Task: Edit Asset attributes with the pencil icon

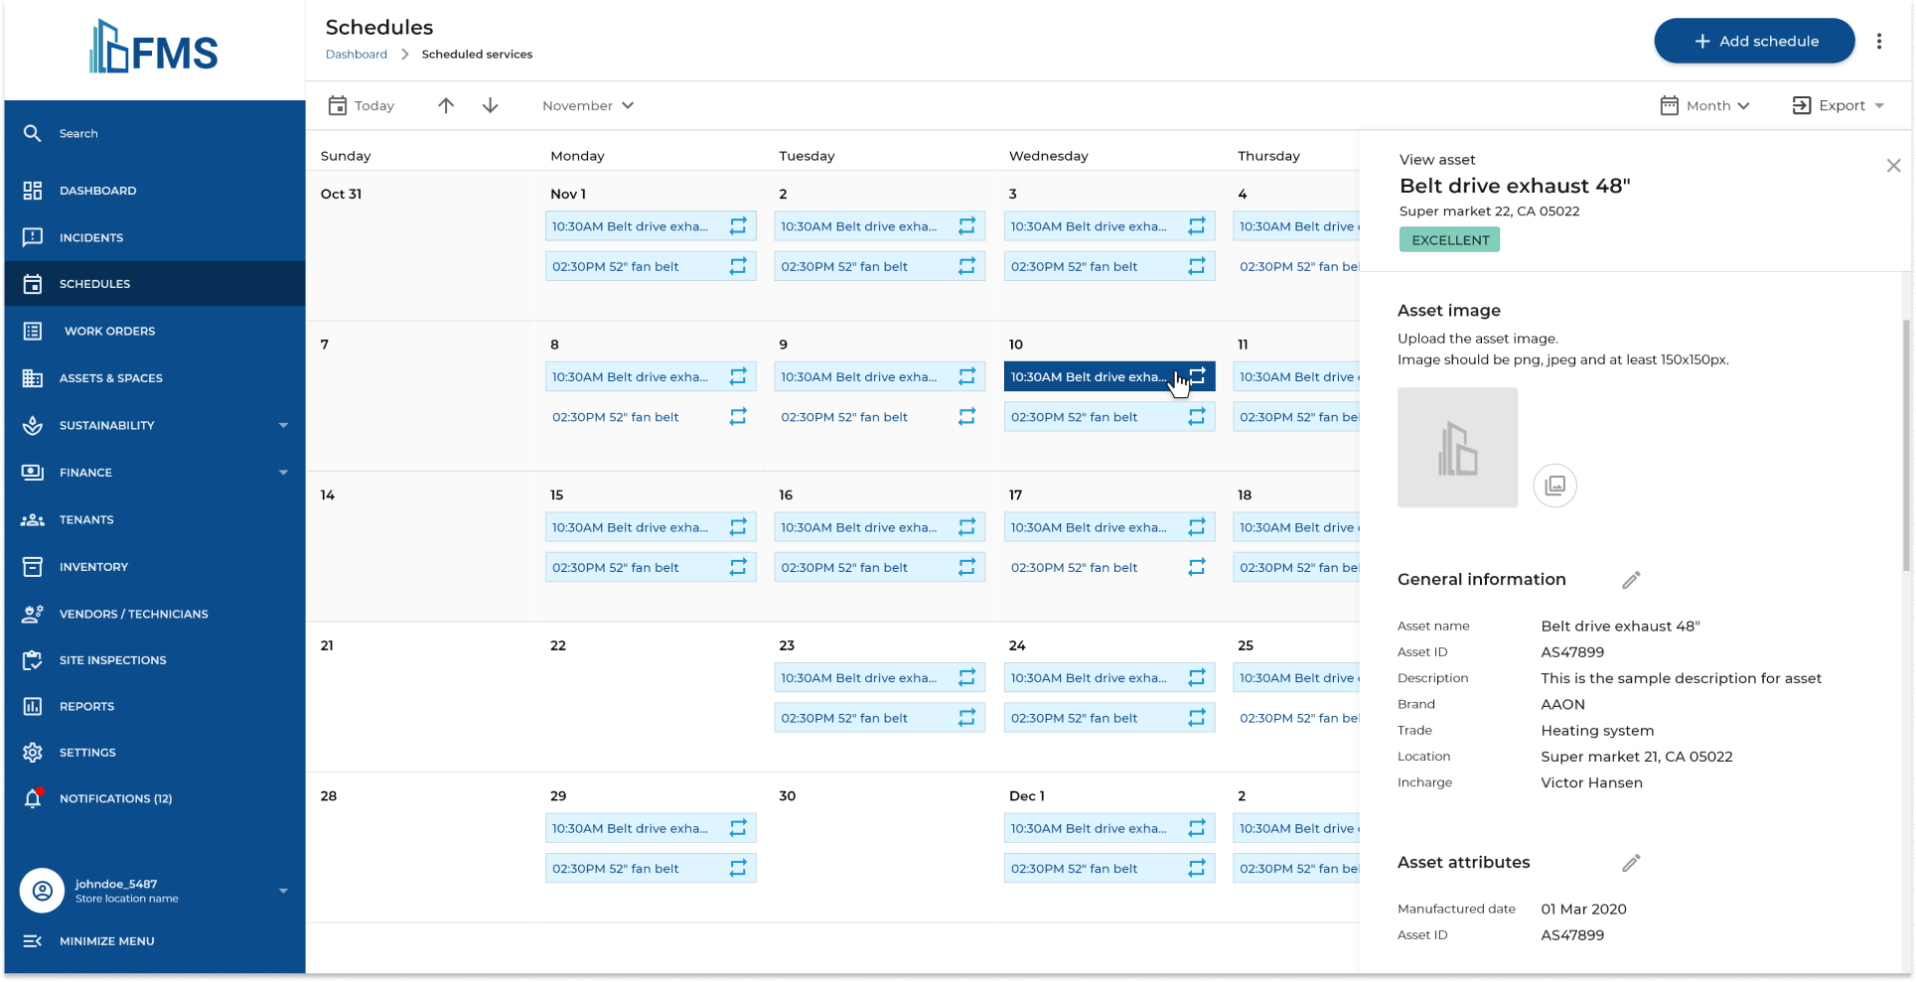Action: tap(1630, 863)
